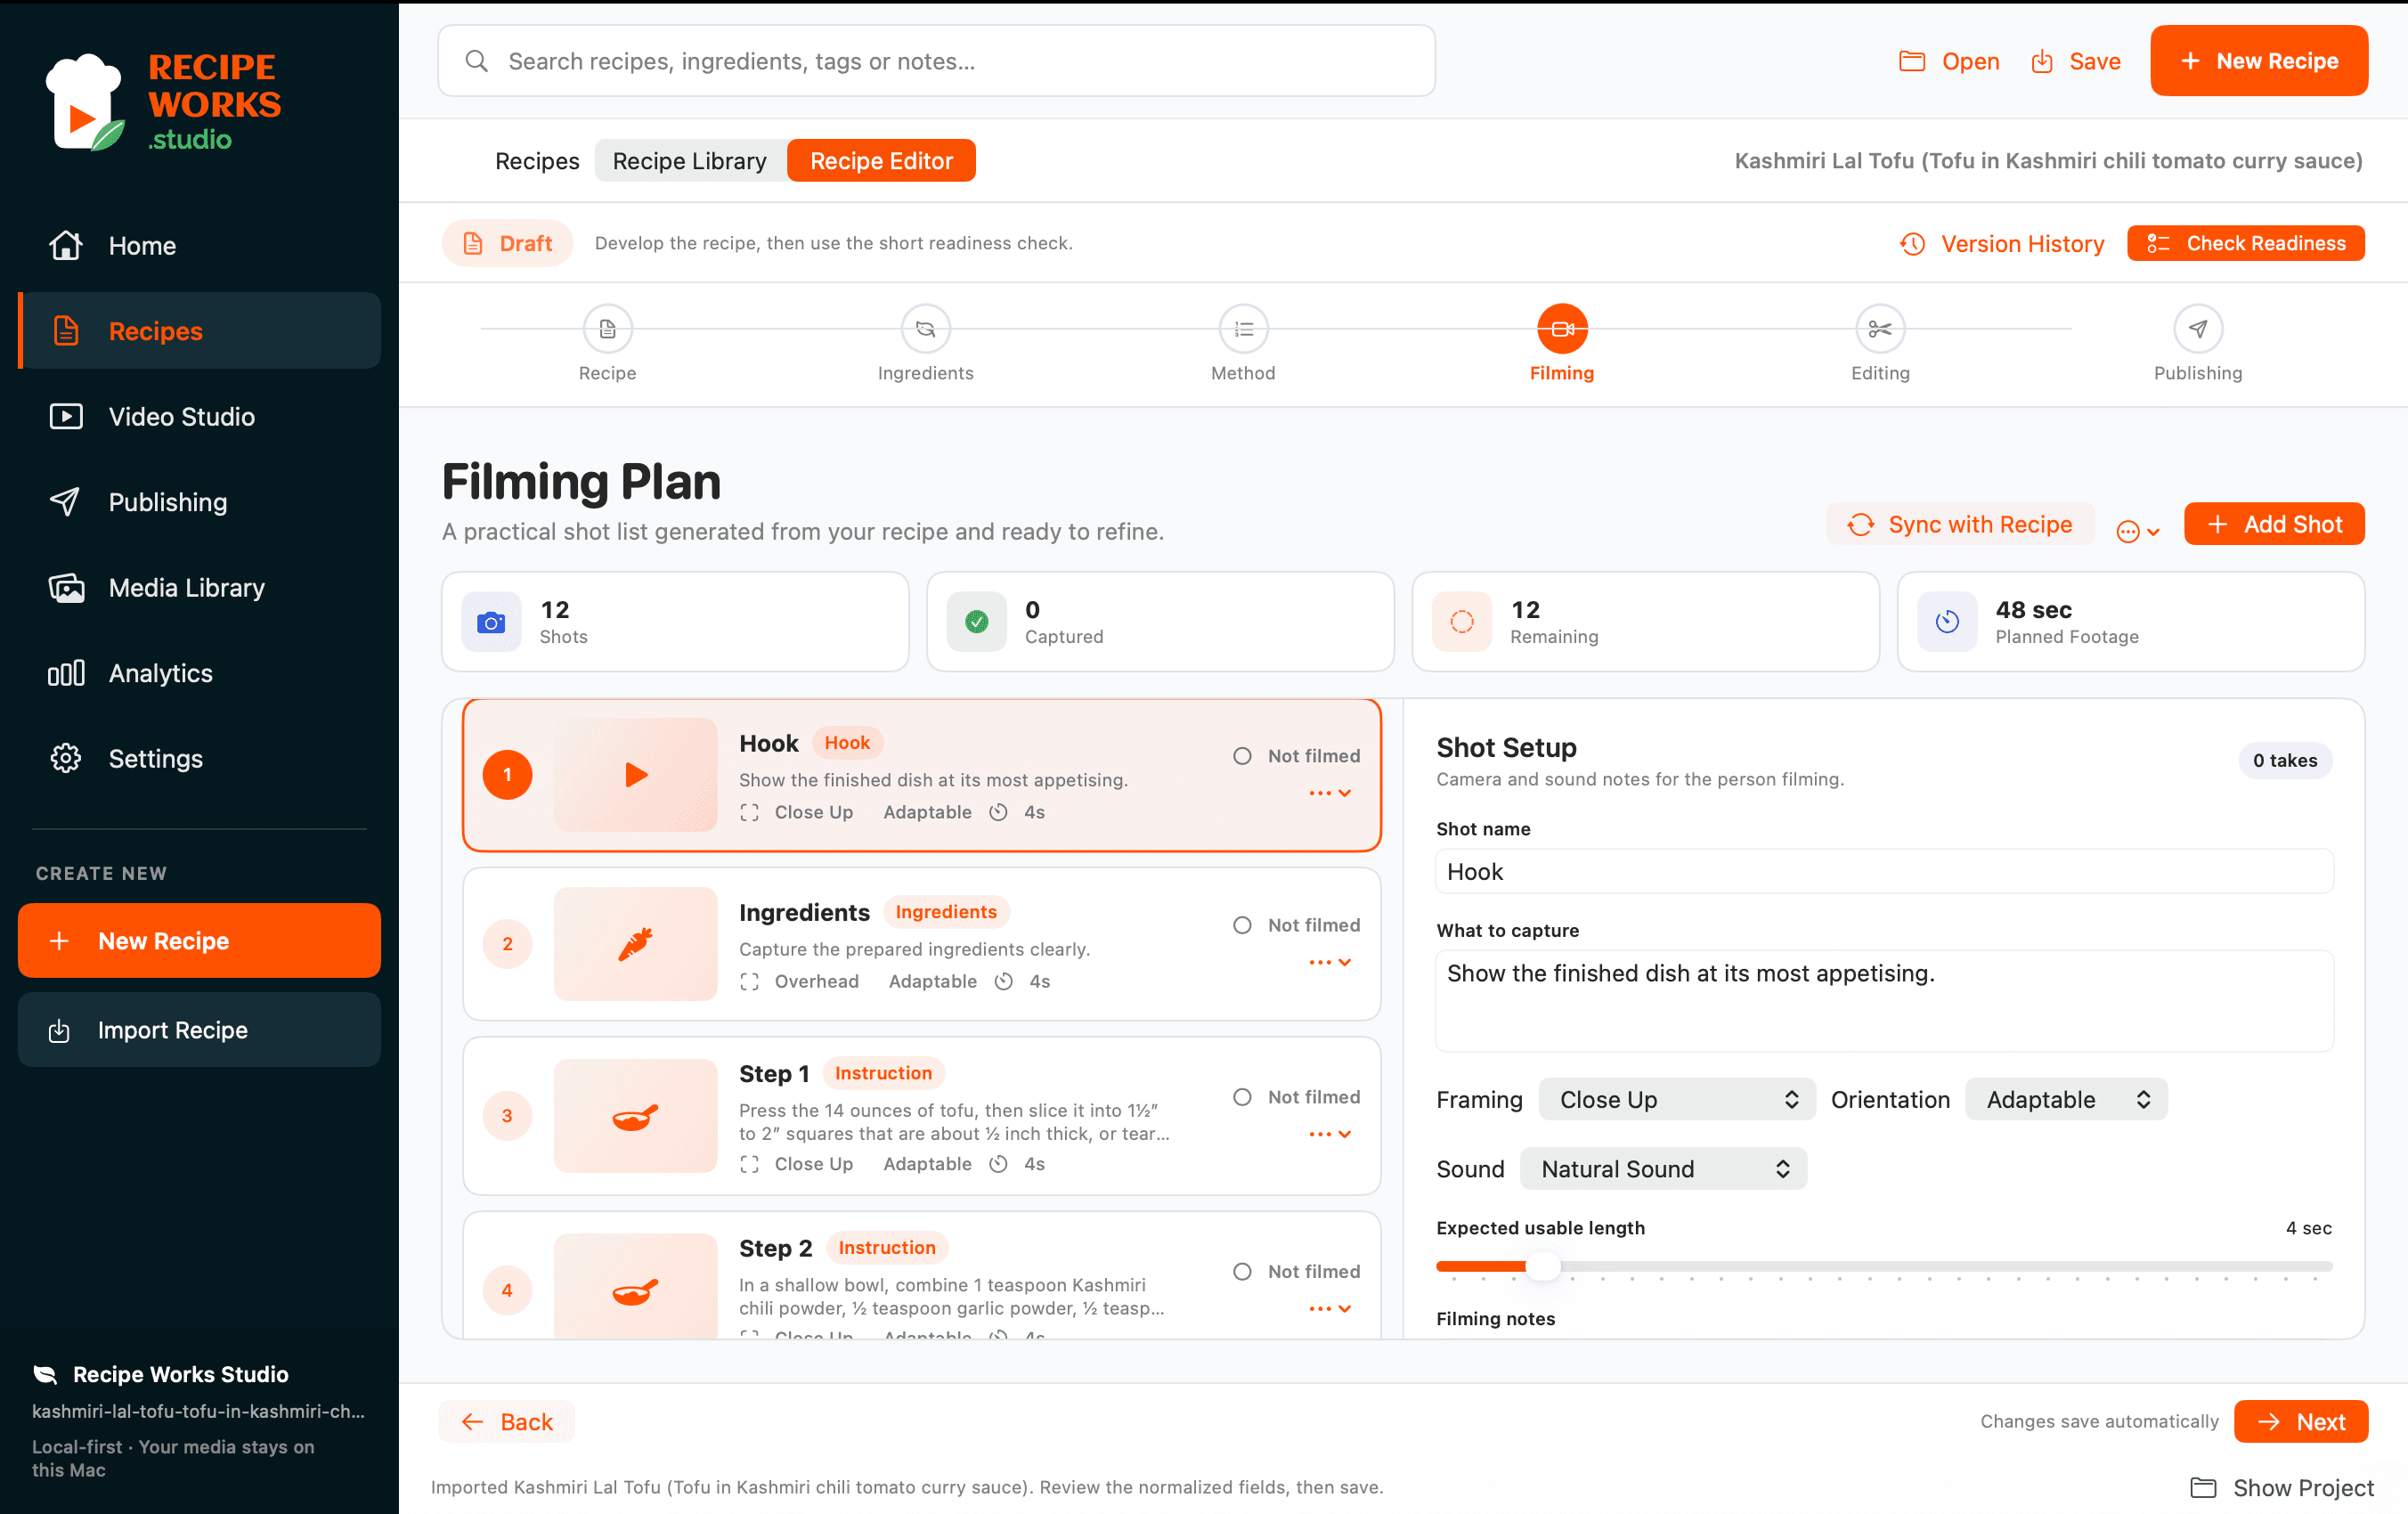The image size is (2408, 1514).
Task: Expand the Hook shot options menu
Action: click(1330, 793)
